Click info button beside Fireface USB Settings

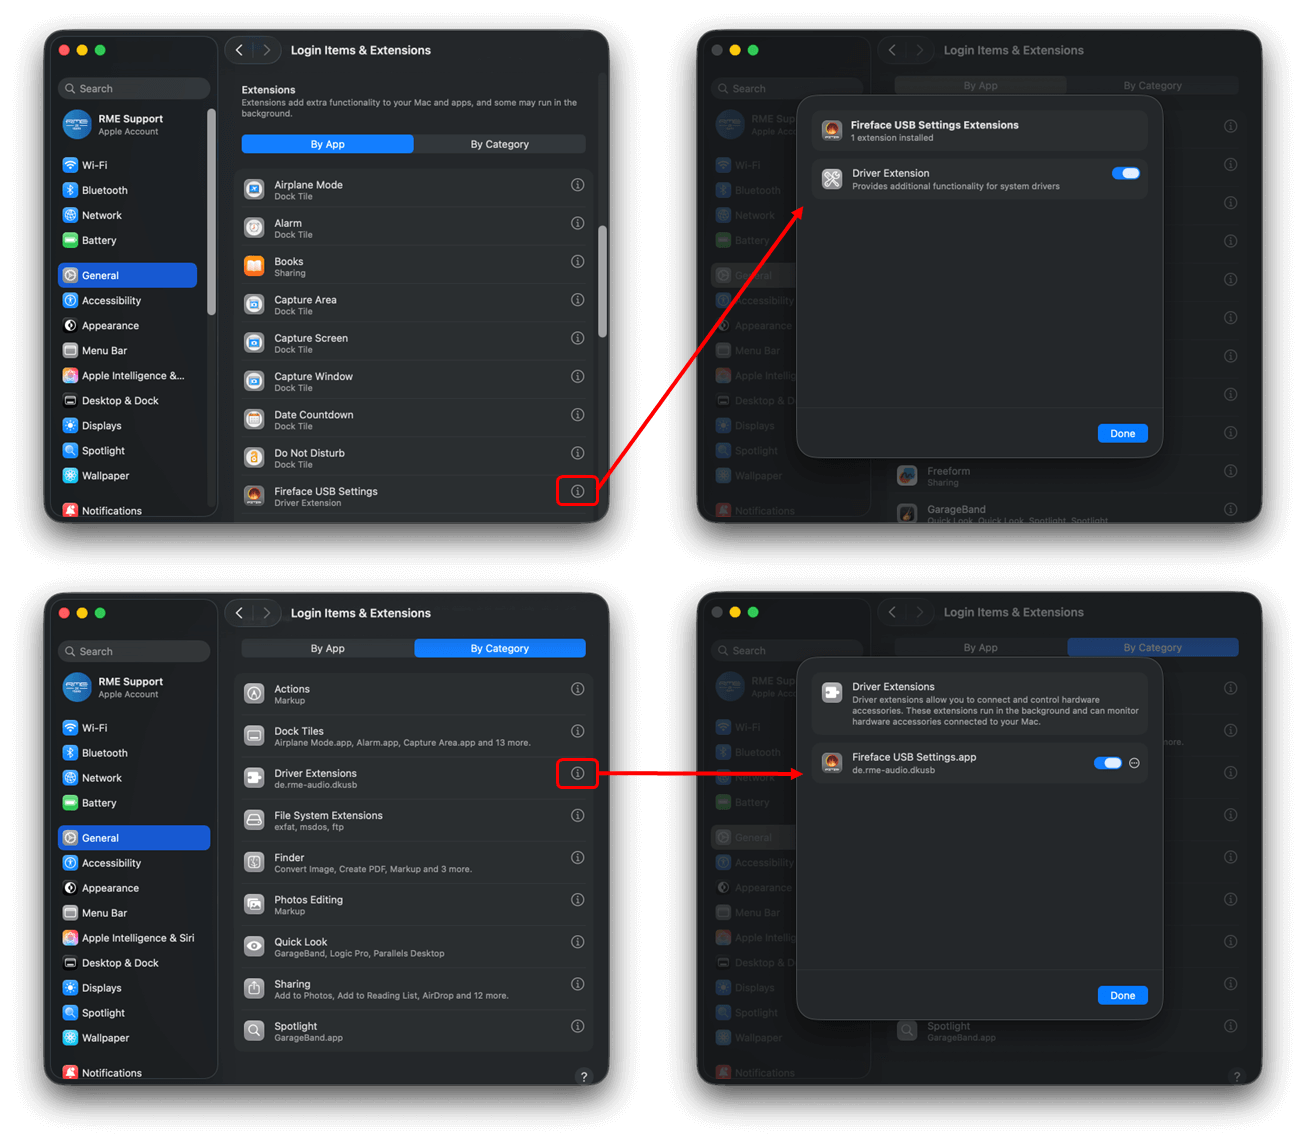(x=577, y=491)
